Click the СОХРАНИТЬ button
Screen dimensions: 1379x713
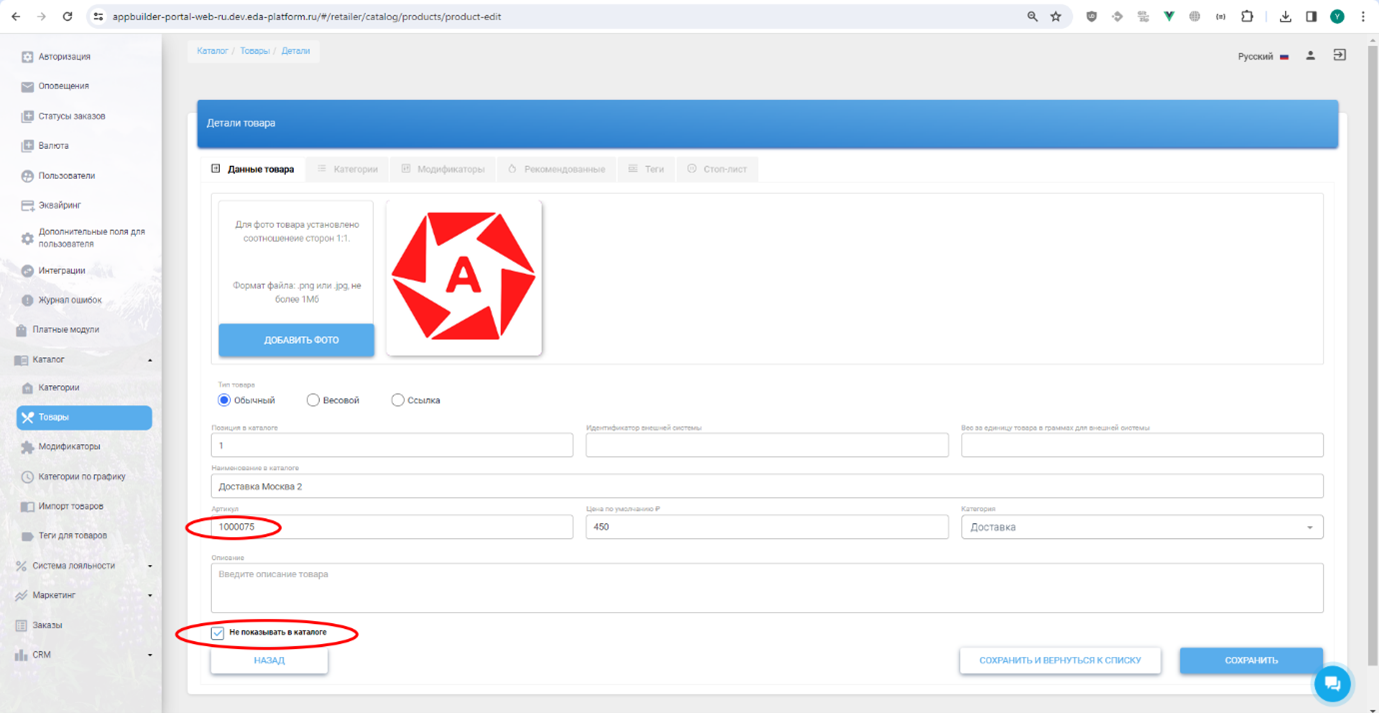pos(1251,660)
